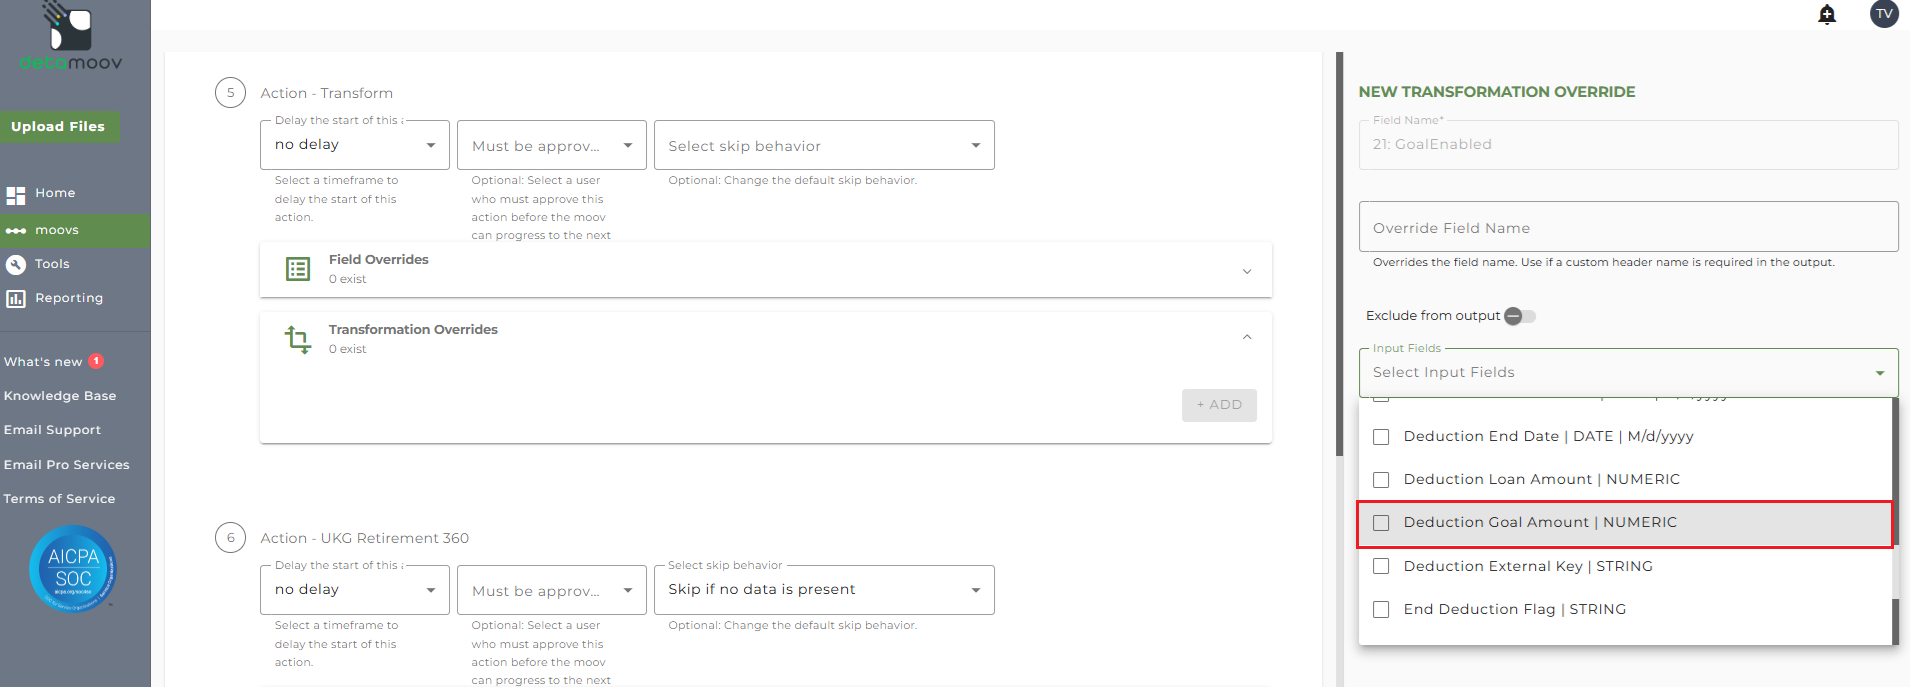Open What's new in sidebar
This screenshot has height=687, width=1910.
coord(44,362)
